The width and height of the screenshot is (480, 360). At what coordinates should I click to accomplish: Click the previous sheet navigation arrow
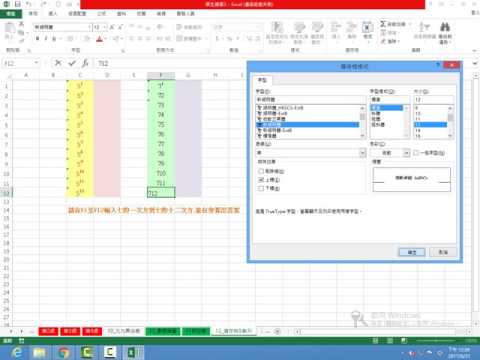(x=11, y=331)
